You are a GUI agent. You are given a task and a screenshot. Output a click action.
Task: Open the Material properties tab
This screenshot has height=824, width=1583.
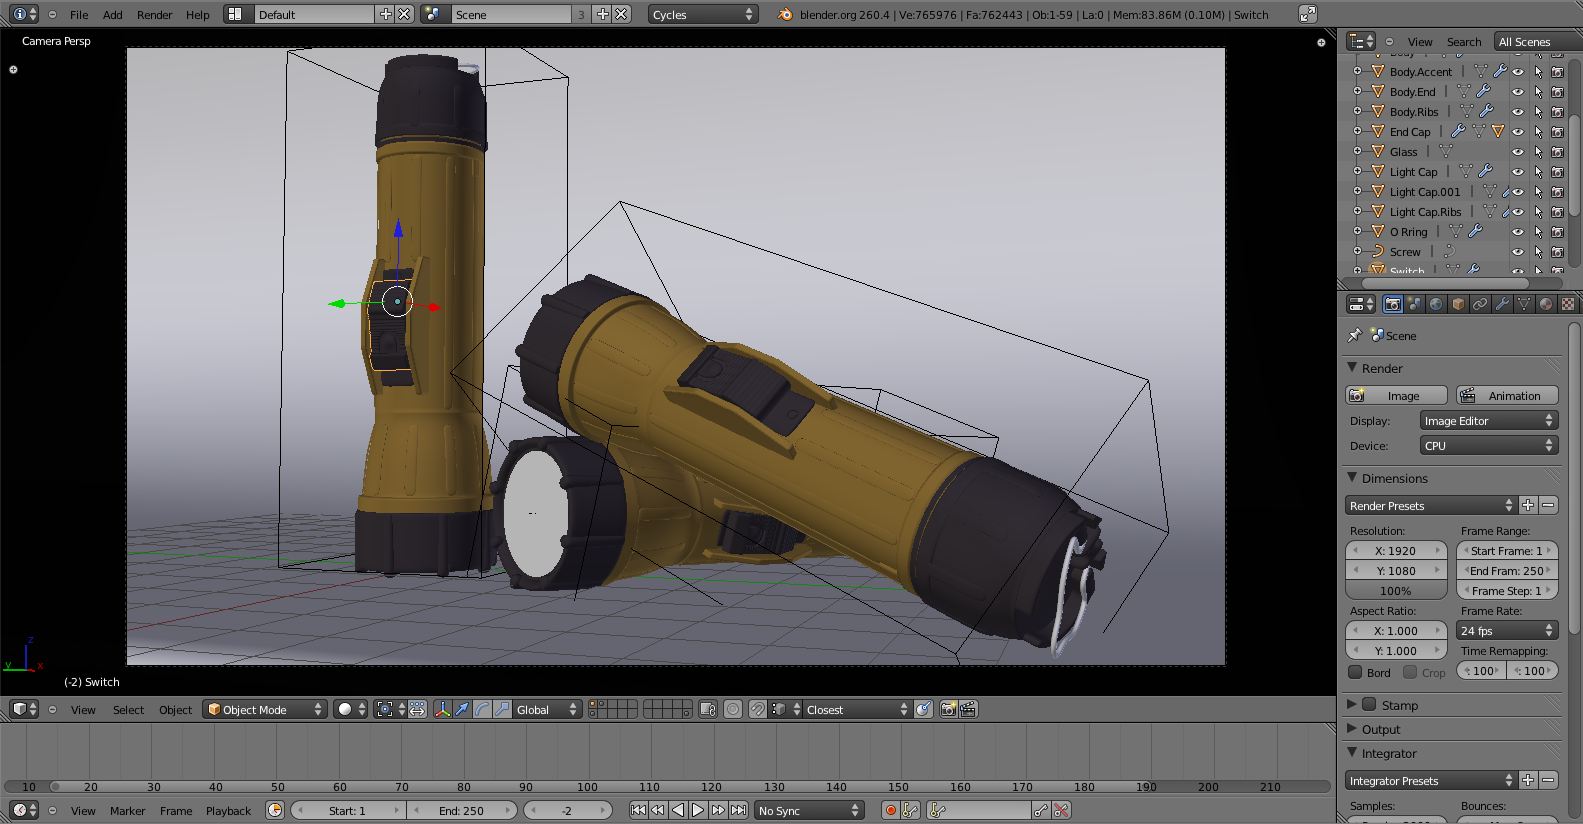tap(1546, 304)
